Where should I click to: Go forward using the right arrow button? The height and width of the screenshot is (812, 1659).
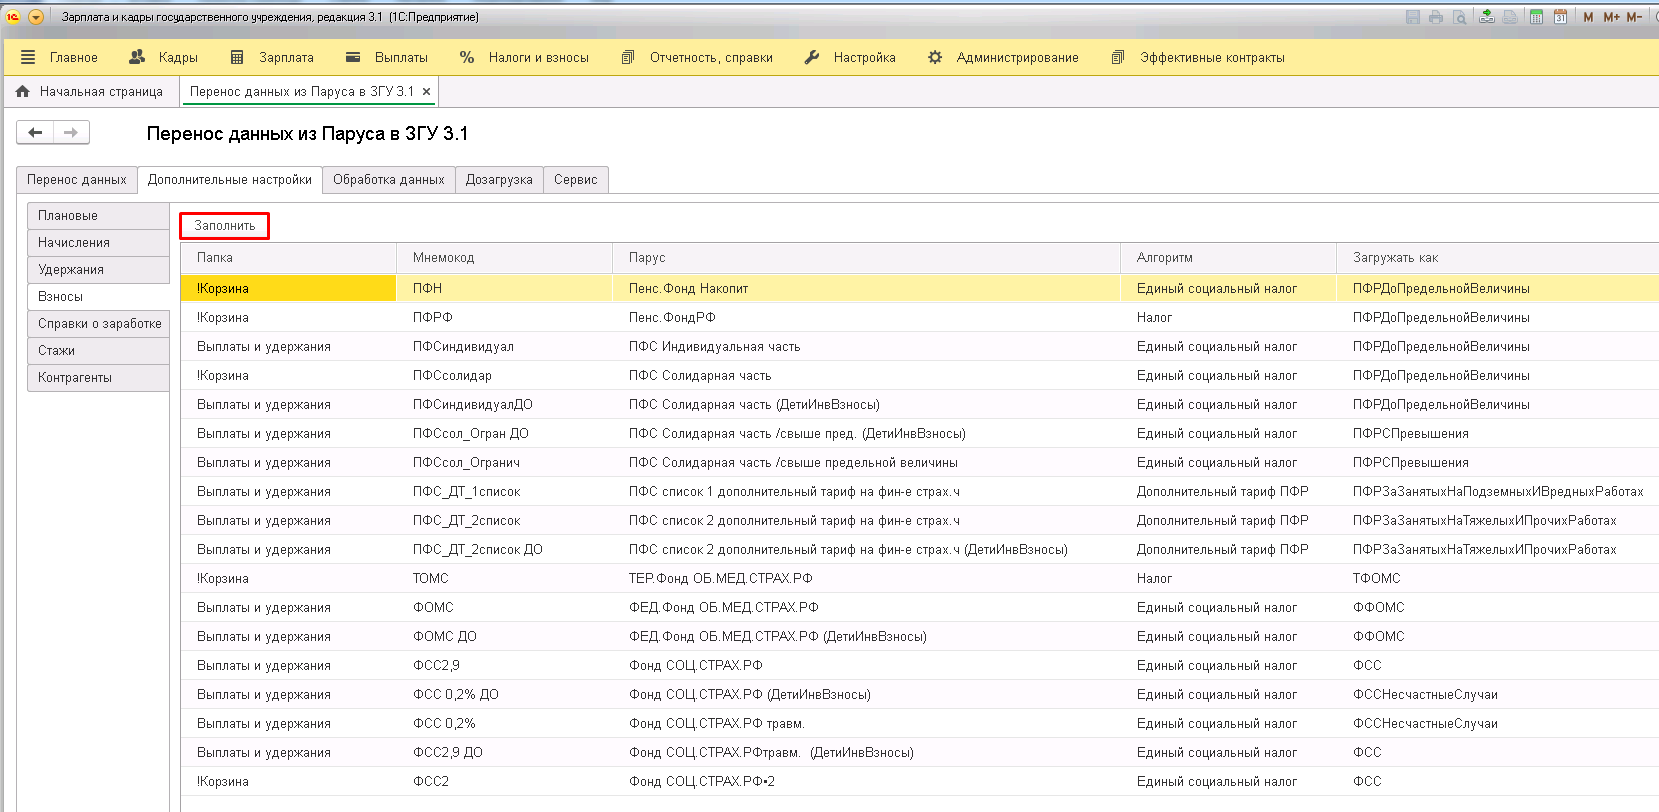pos(71,132)
